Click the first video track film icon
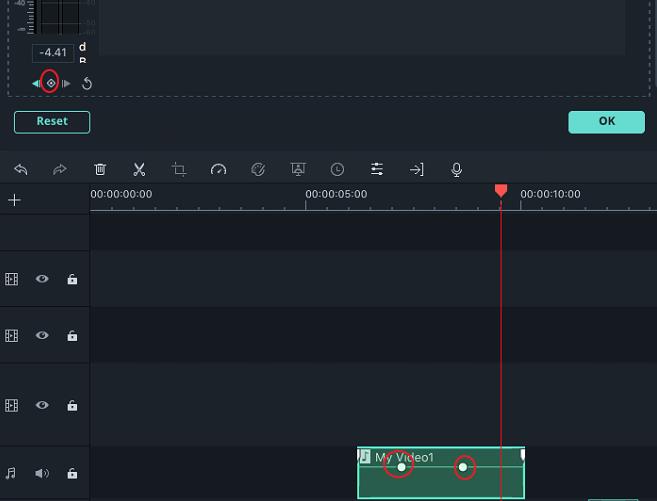Screen dimensions: 657x501 point(11,279)
